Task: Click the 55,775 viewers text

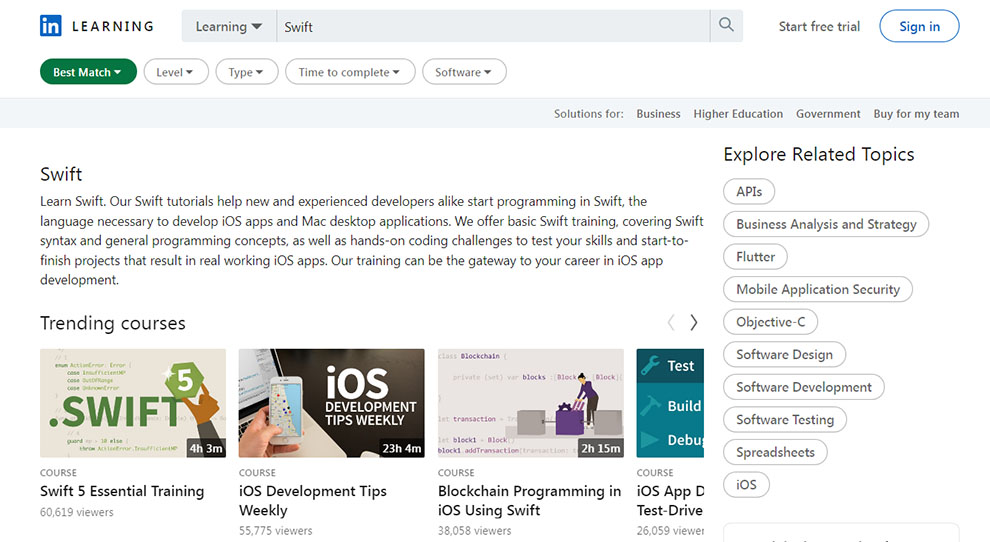Action: pyautogui.click(x=275, y=531)
